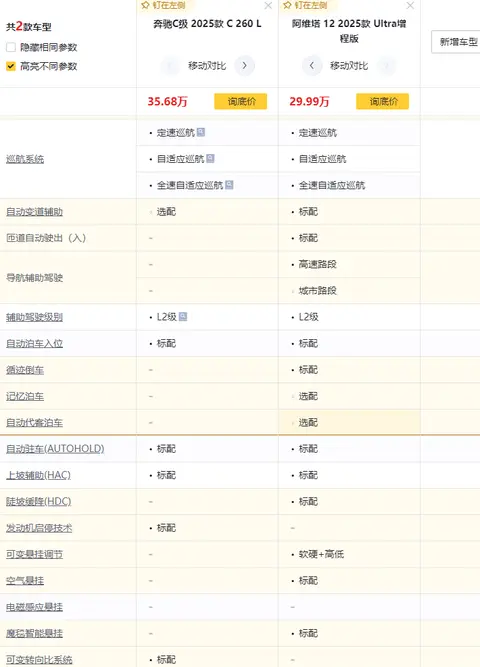Move 阿维塔 12 column left with arrow
Screen dimensions: 480x667
pyautogui.click(x=312, y=66)
